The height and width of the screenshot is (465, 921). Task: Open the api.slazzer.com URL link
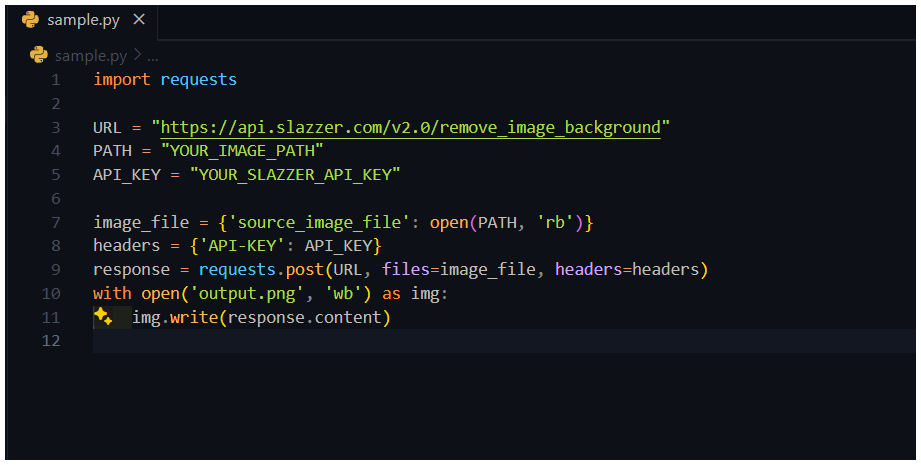pos(411,127)
